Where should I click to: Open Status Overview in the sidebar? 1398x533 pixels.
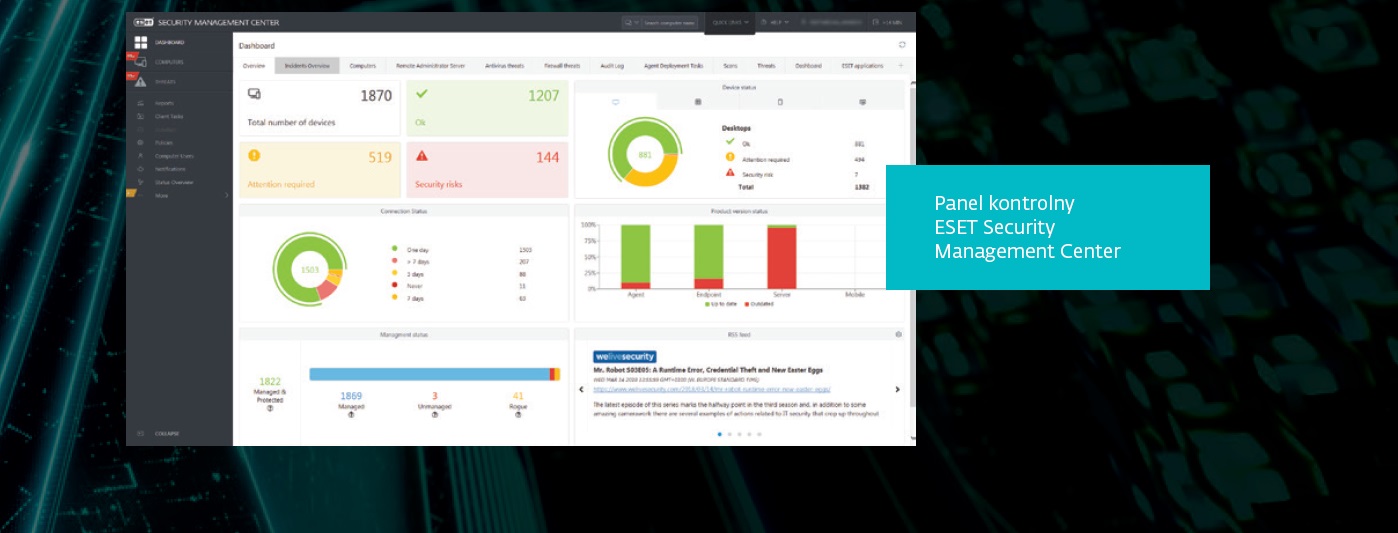click(x=174, y=182)
